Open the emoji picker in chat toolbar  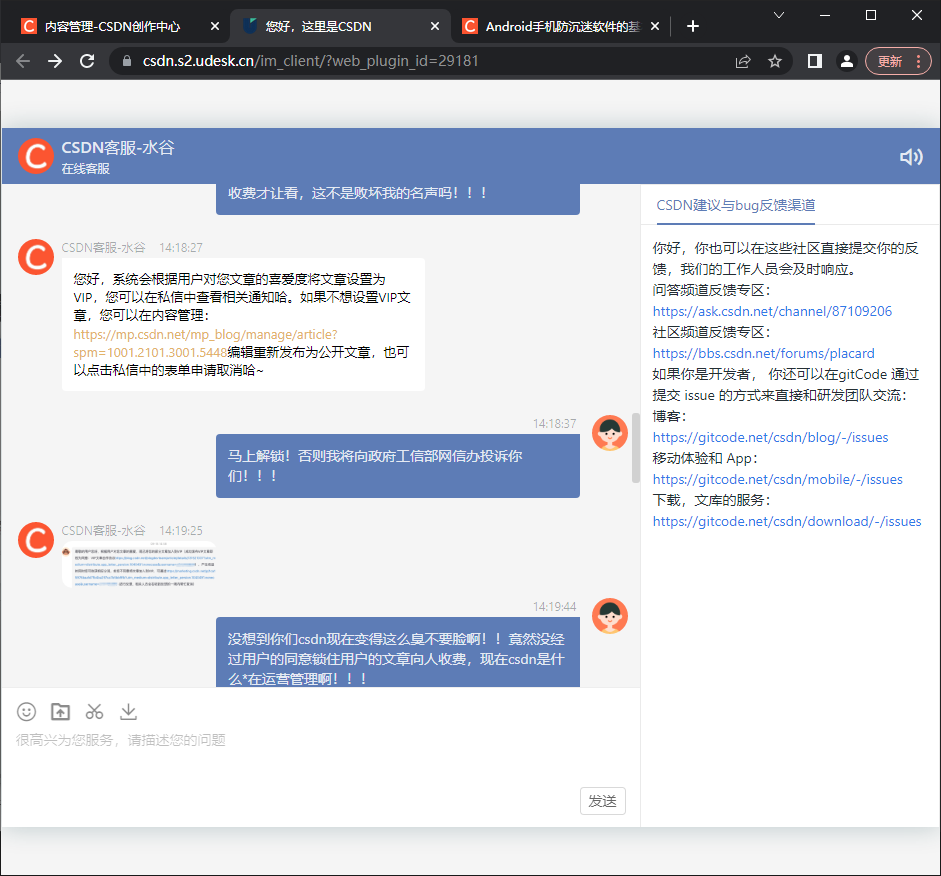tap(26, 712)
